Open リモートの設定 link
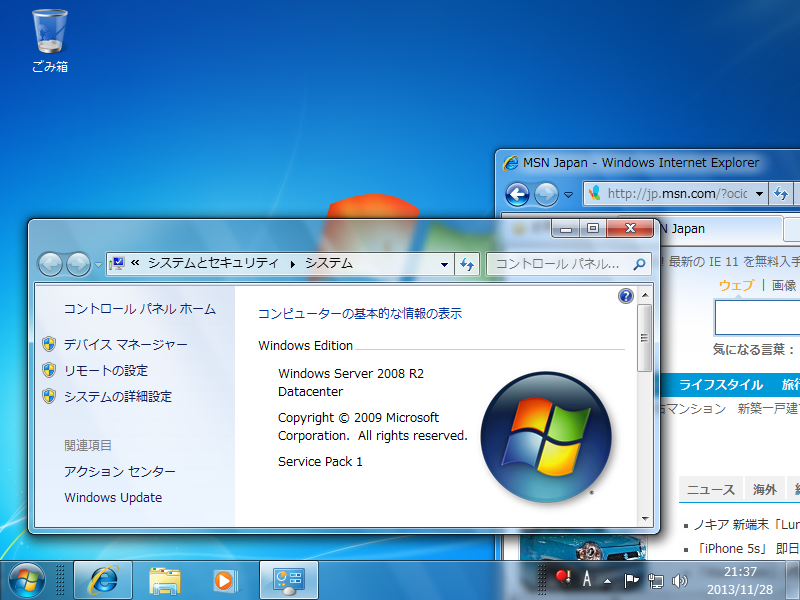The image size is (800, 600). 106,370
